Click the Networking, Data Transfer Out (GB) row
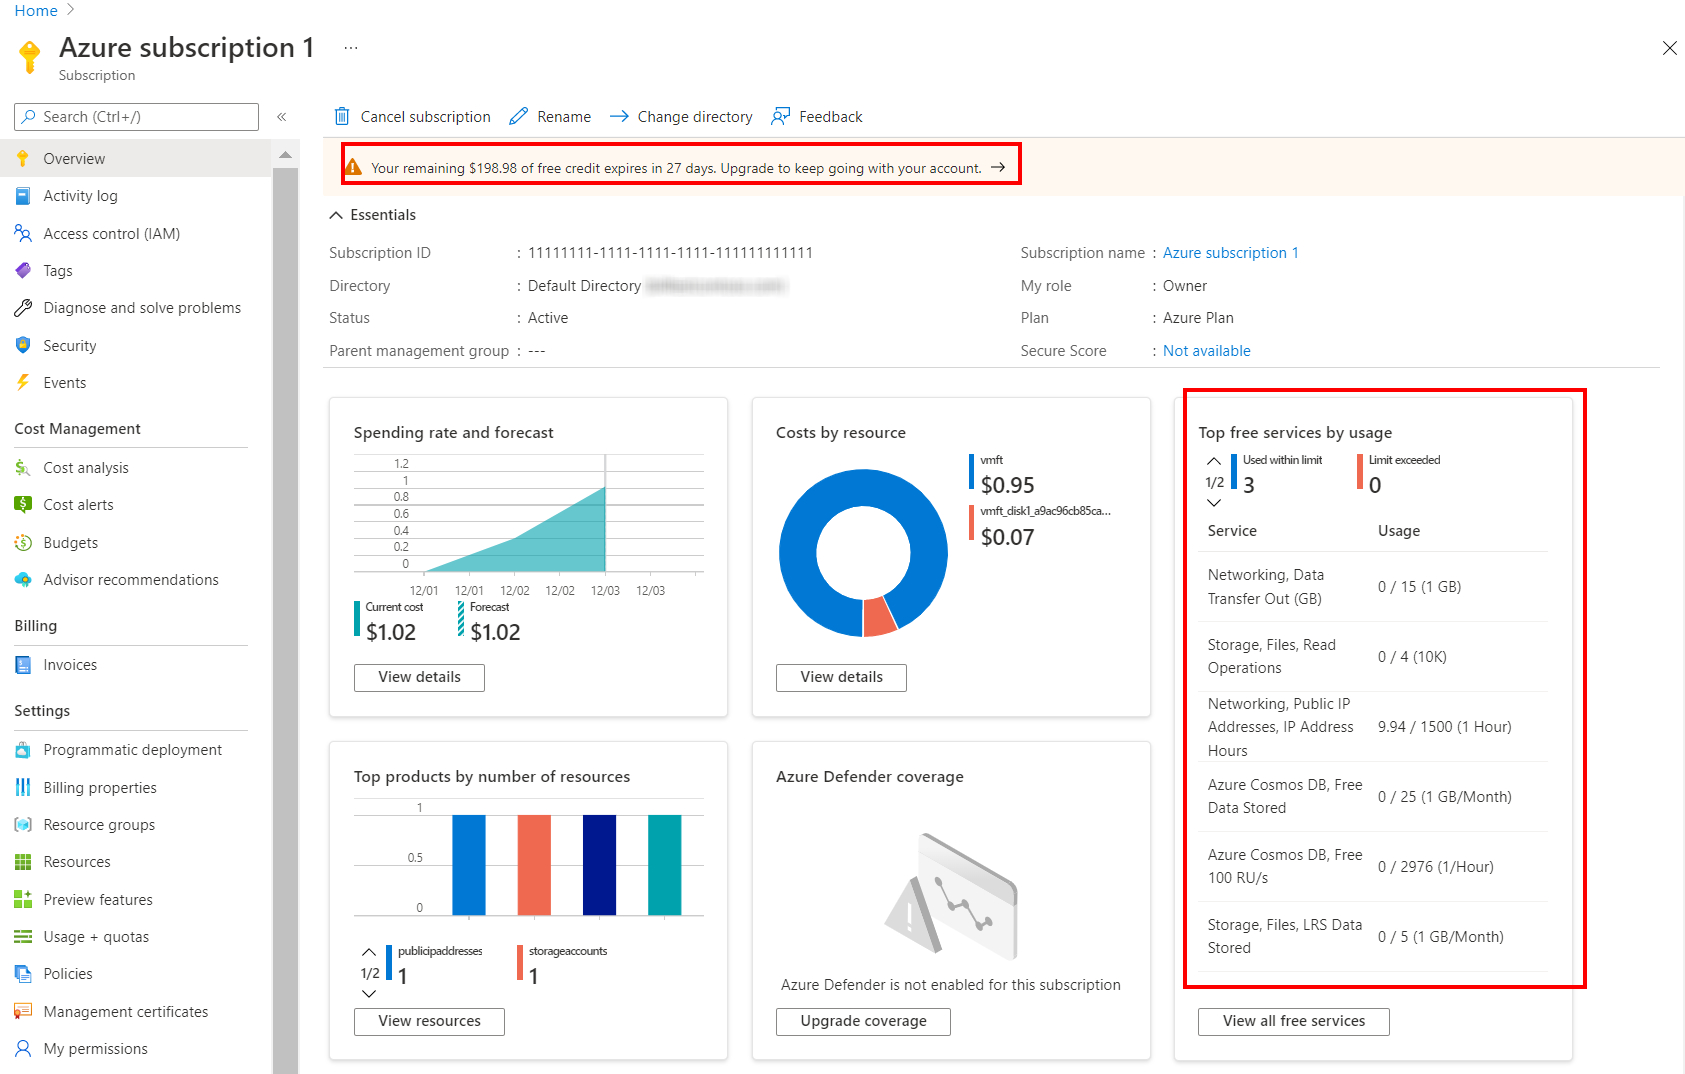This screenshot has height=1074, width=1685. click(x=1373, y=587)
